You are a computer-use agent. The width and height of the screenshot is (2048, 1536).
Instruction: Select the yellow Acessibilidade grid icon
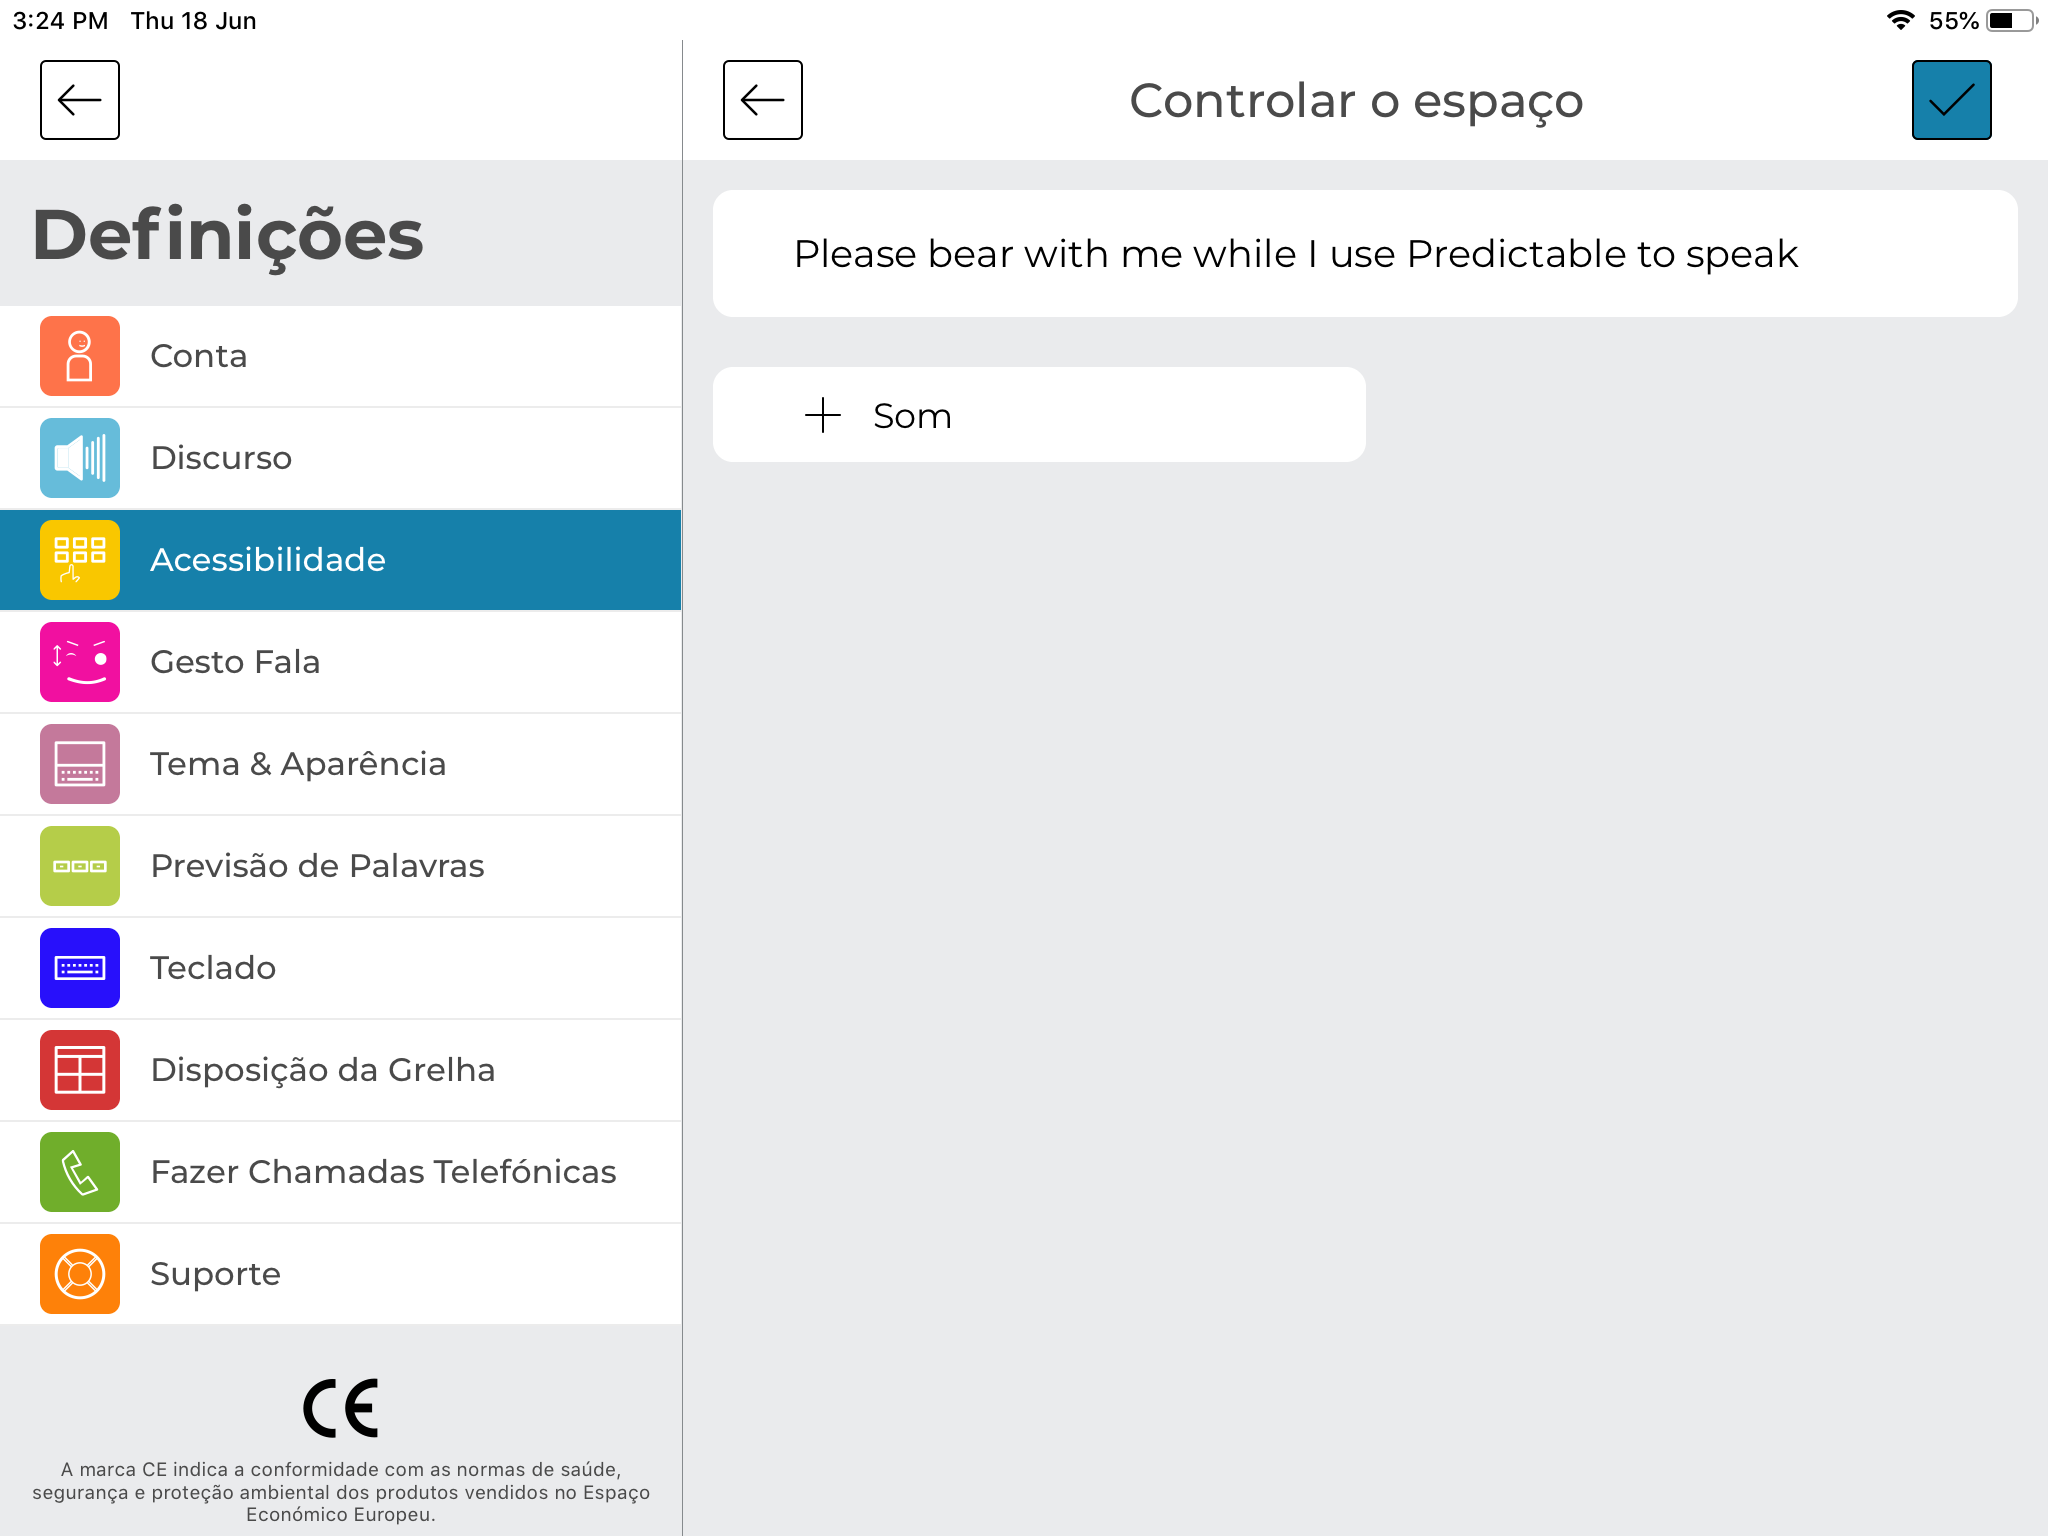(80, 560)
